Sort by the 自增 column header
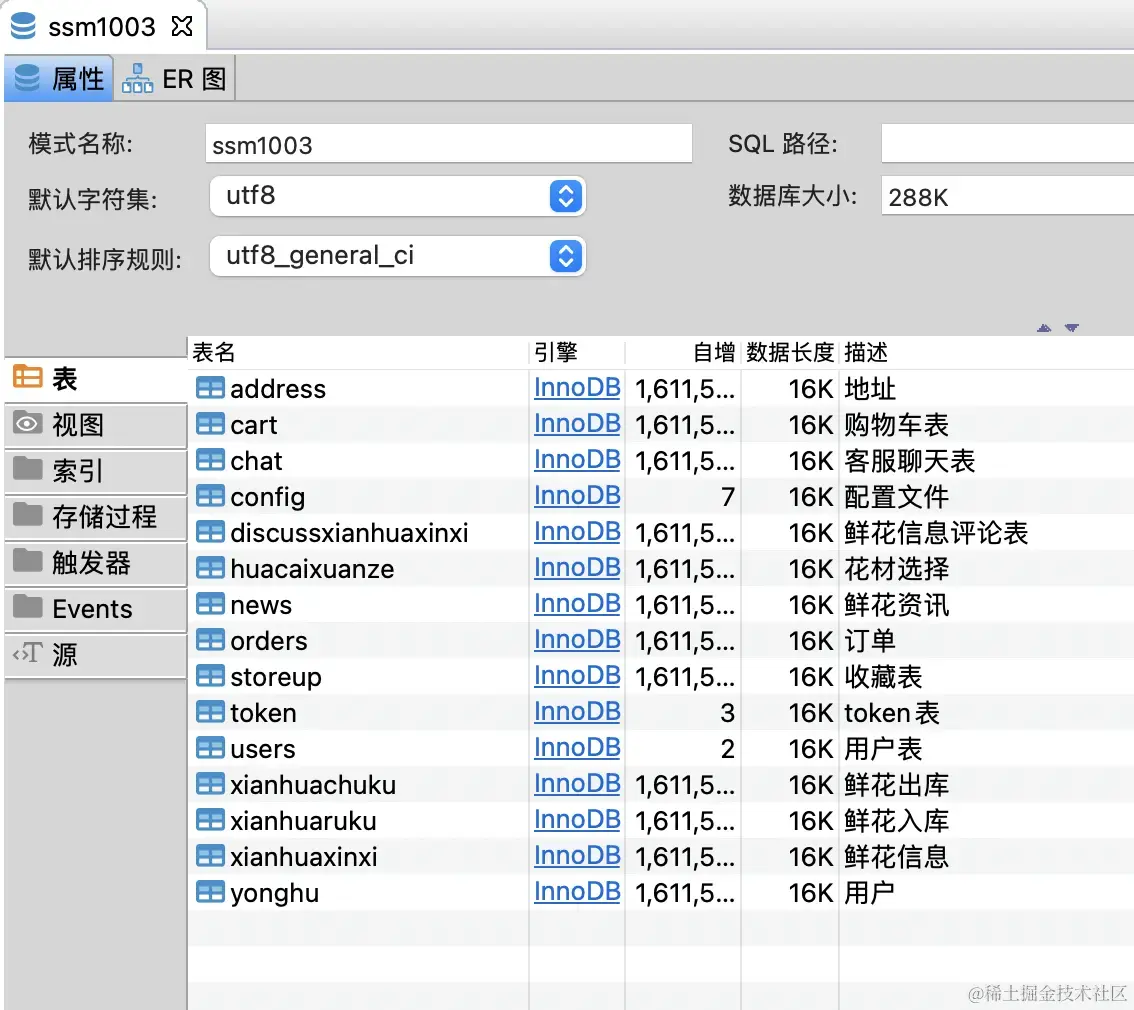The width and height of the screenshot is (1134, 1010). point(683,352)
